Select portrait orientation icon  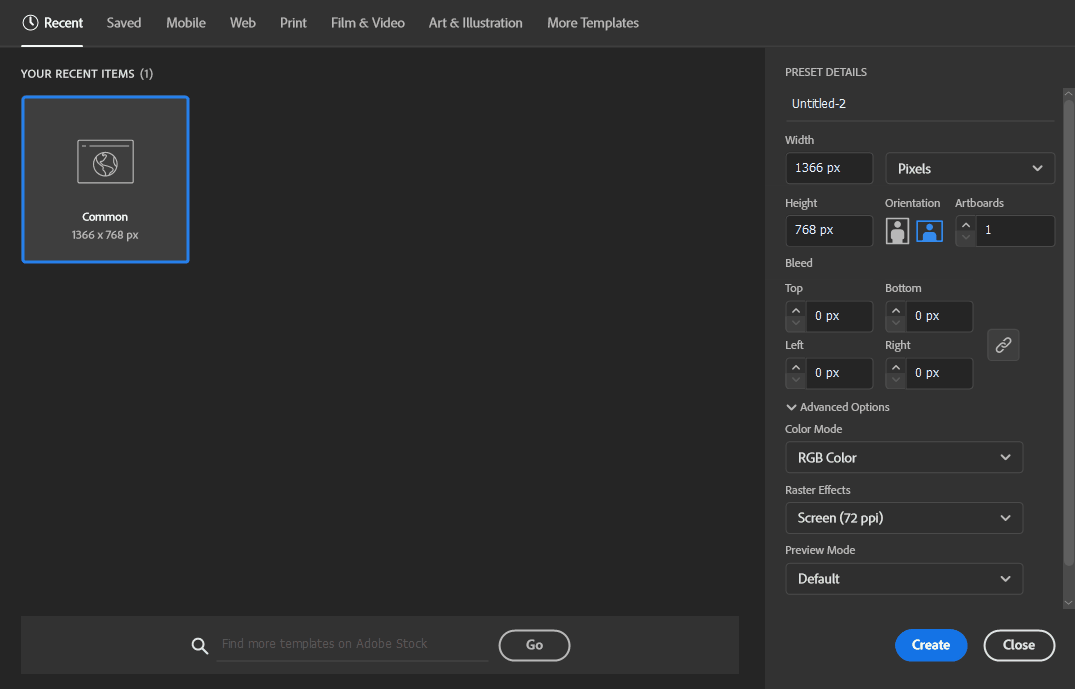[x=897, y=231]
